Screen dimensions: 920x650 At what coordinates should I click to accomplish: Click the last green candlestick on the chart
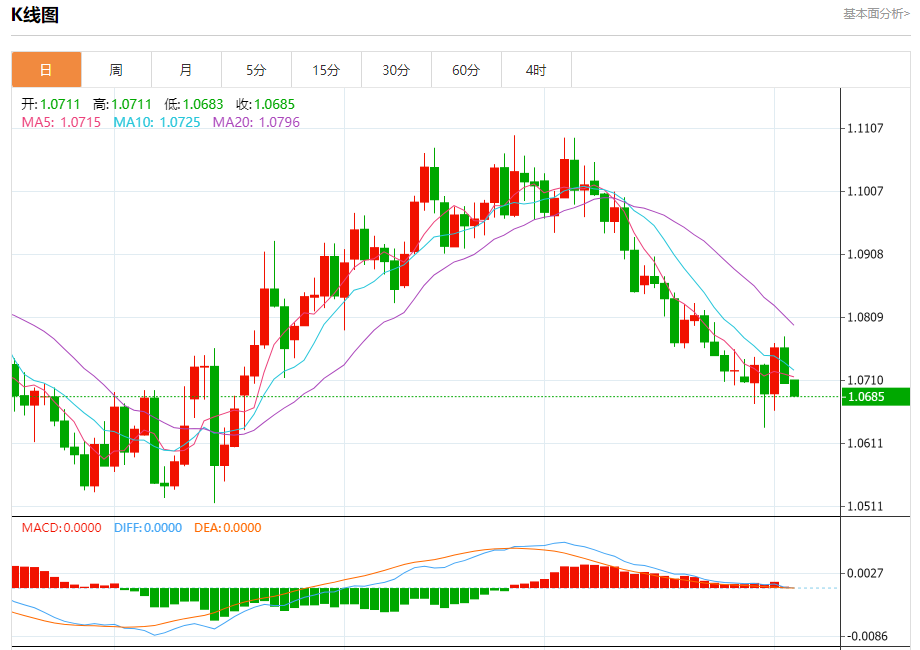click(794, 388)
